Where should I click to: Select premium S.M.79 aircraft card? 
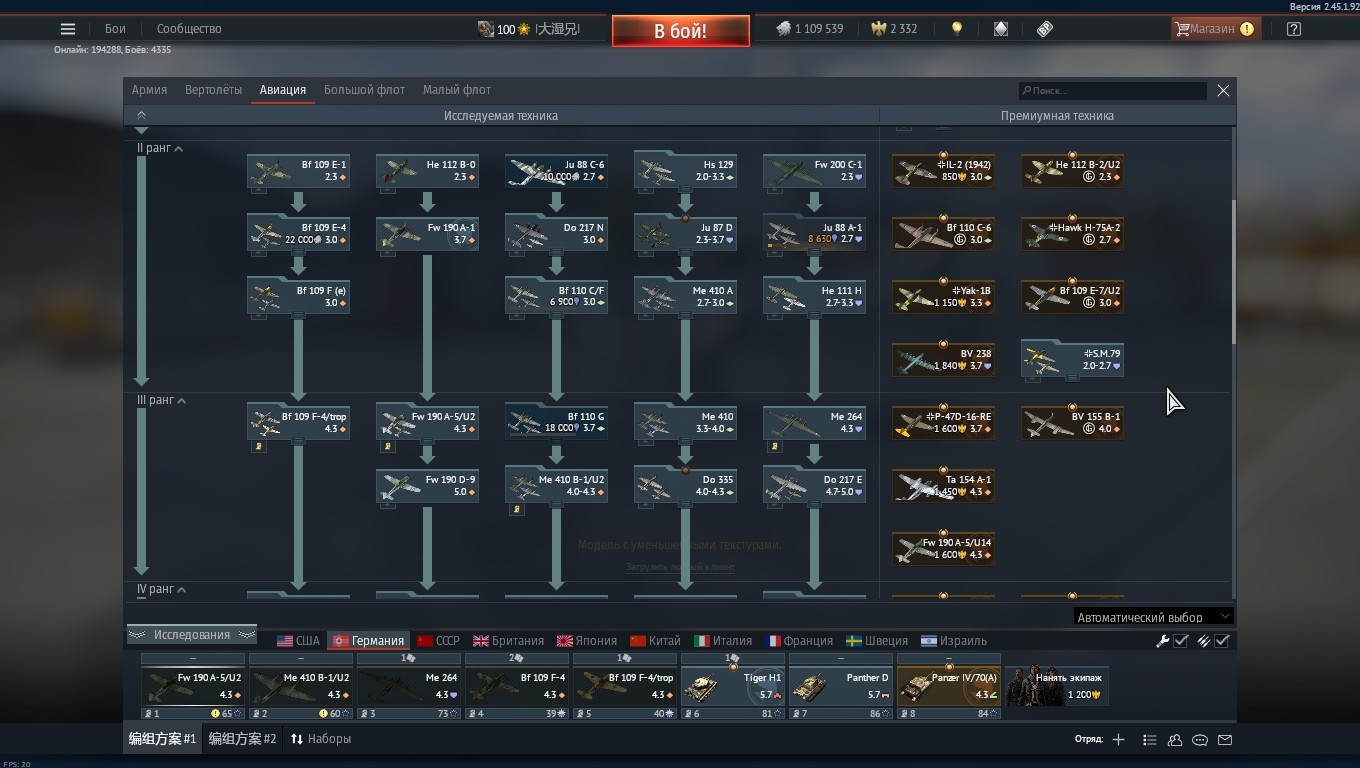[1072, 360]
